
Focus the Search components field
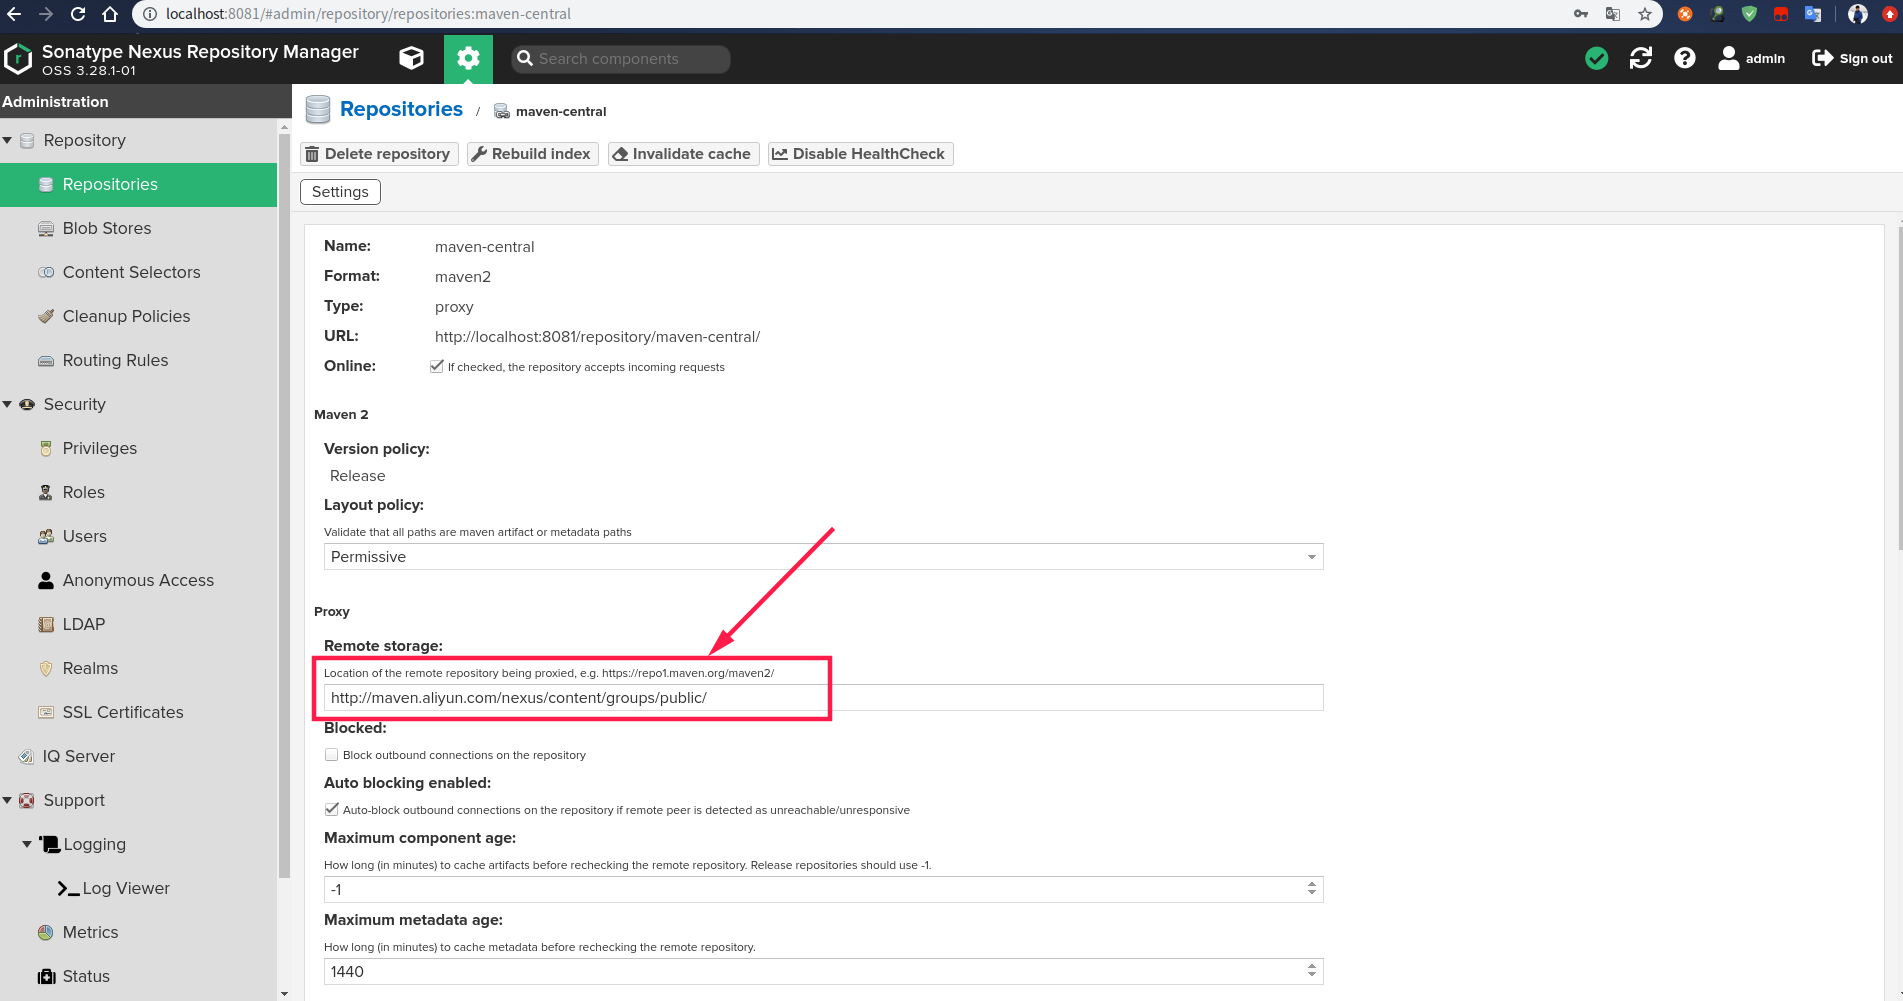pyautogui.click(x=621, y=59)
